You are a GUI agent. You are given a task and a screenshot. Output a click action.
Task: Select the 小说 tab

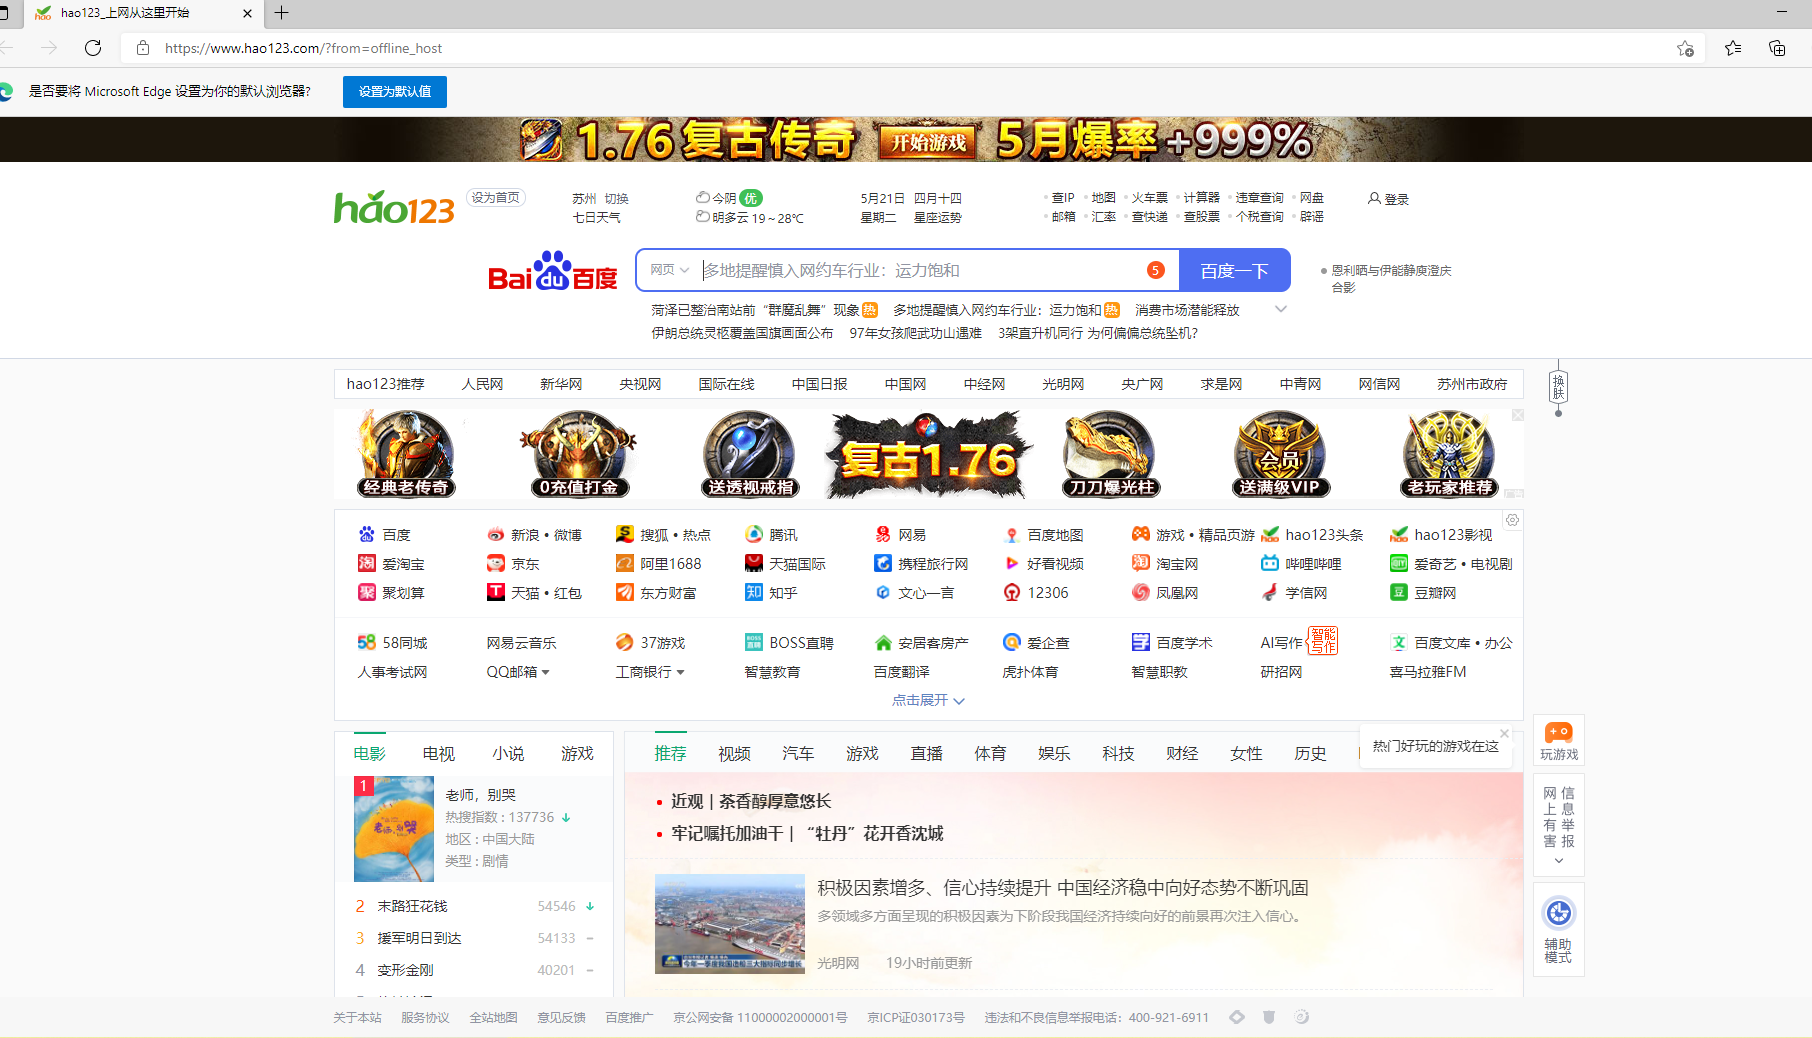tap(508, 754)
